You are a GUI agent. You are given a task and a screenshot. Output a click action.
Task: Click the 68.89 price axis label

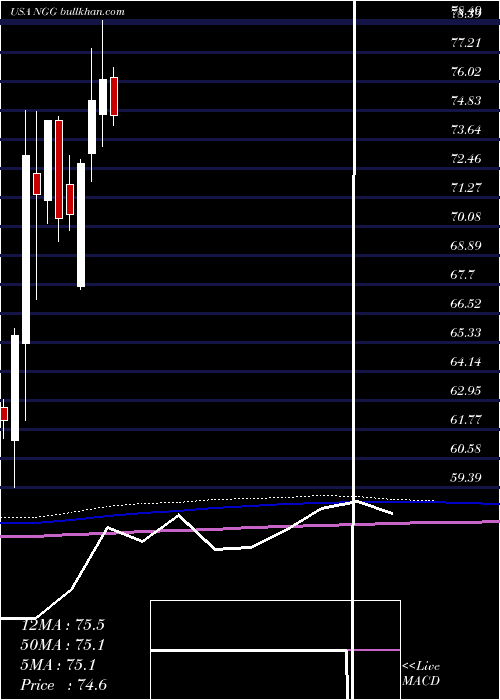(x=466, y=246)
